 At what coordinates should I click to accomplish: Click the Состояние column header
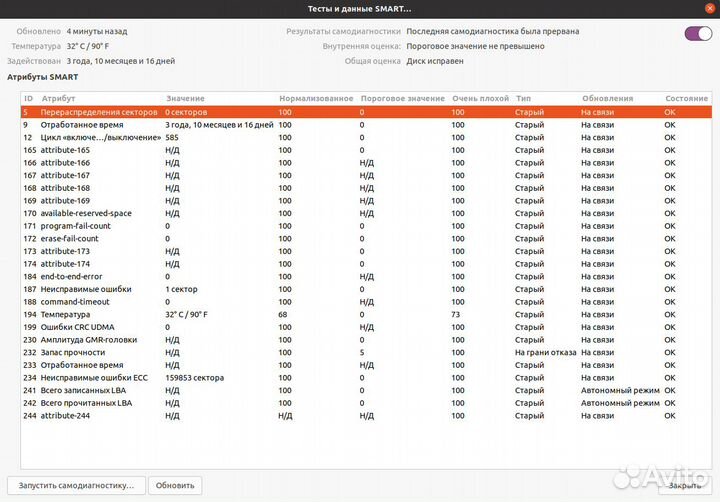[x=685, y=99]
